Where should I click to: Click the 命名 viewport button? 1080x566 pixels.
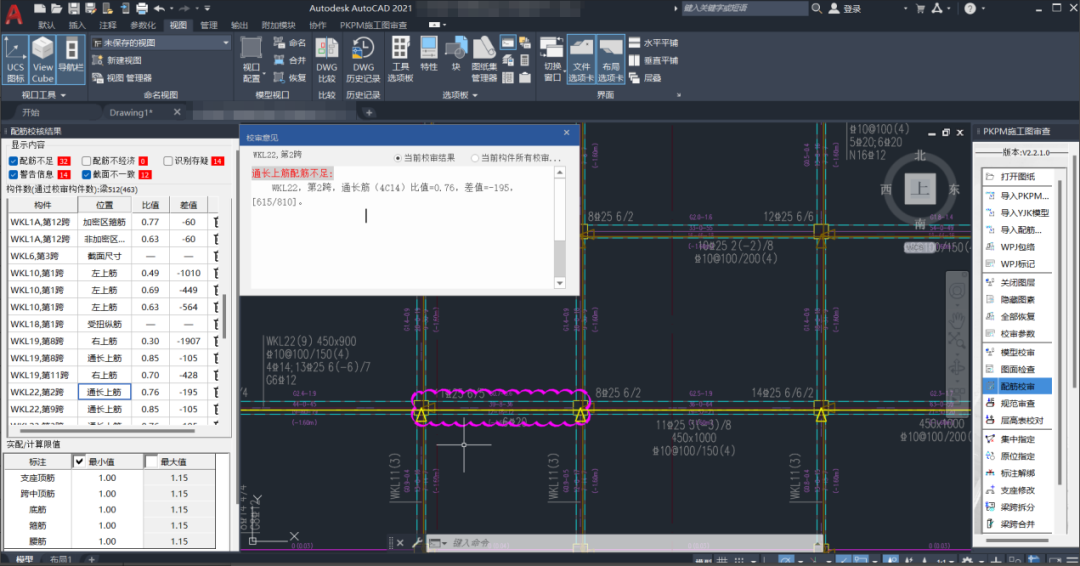[290, 43]
